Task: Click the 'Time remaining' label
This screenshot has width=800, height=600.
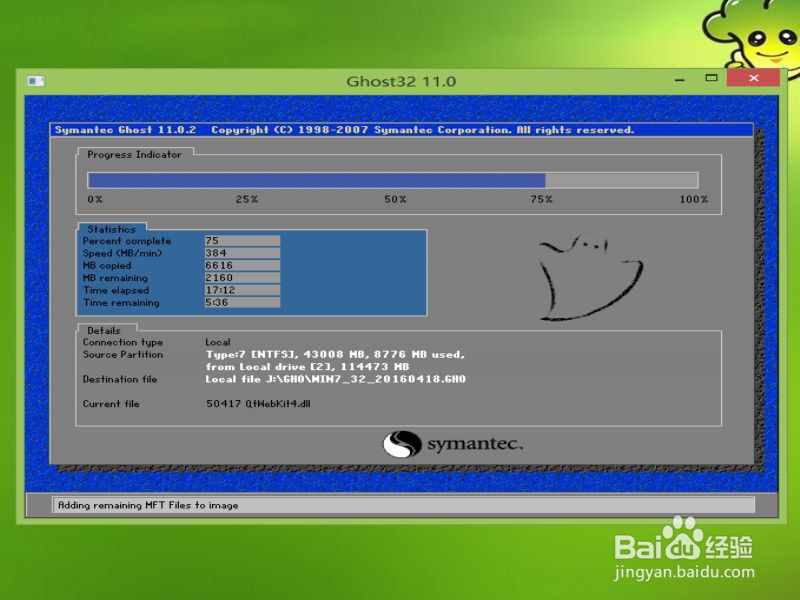Action: pos(121,303)
